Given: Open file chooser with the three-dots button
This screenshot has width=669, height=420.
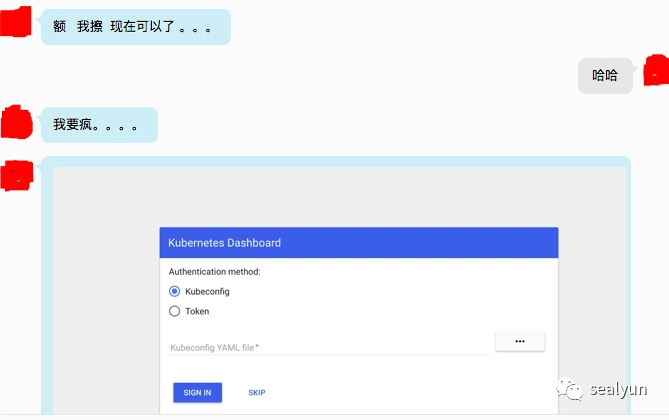Looking at the screenshot, I should click(520, 341).
